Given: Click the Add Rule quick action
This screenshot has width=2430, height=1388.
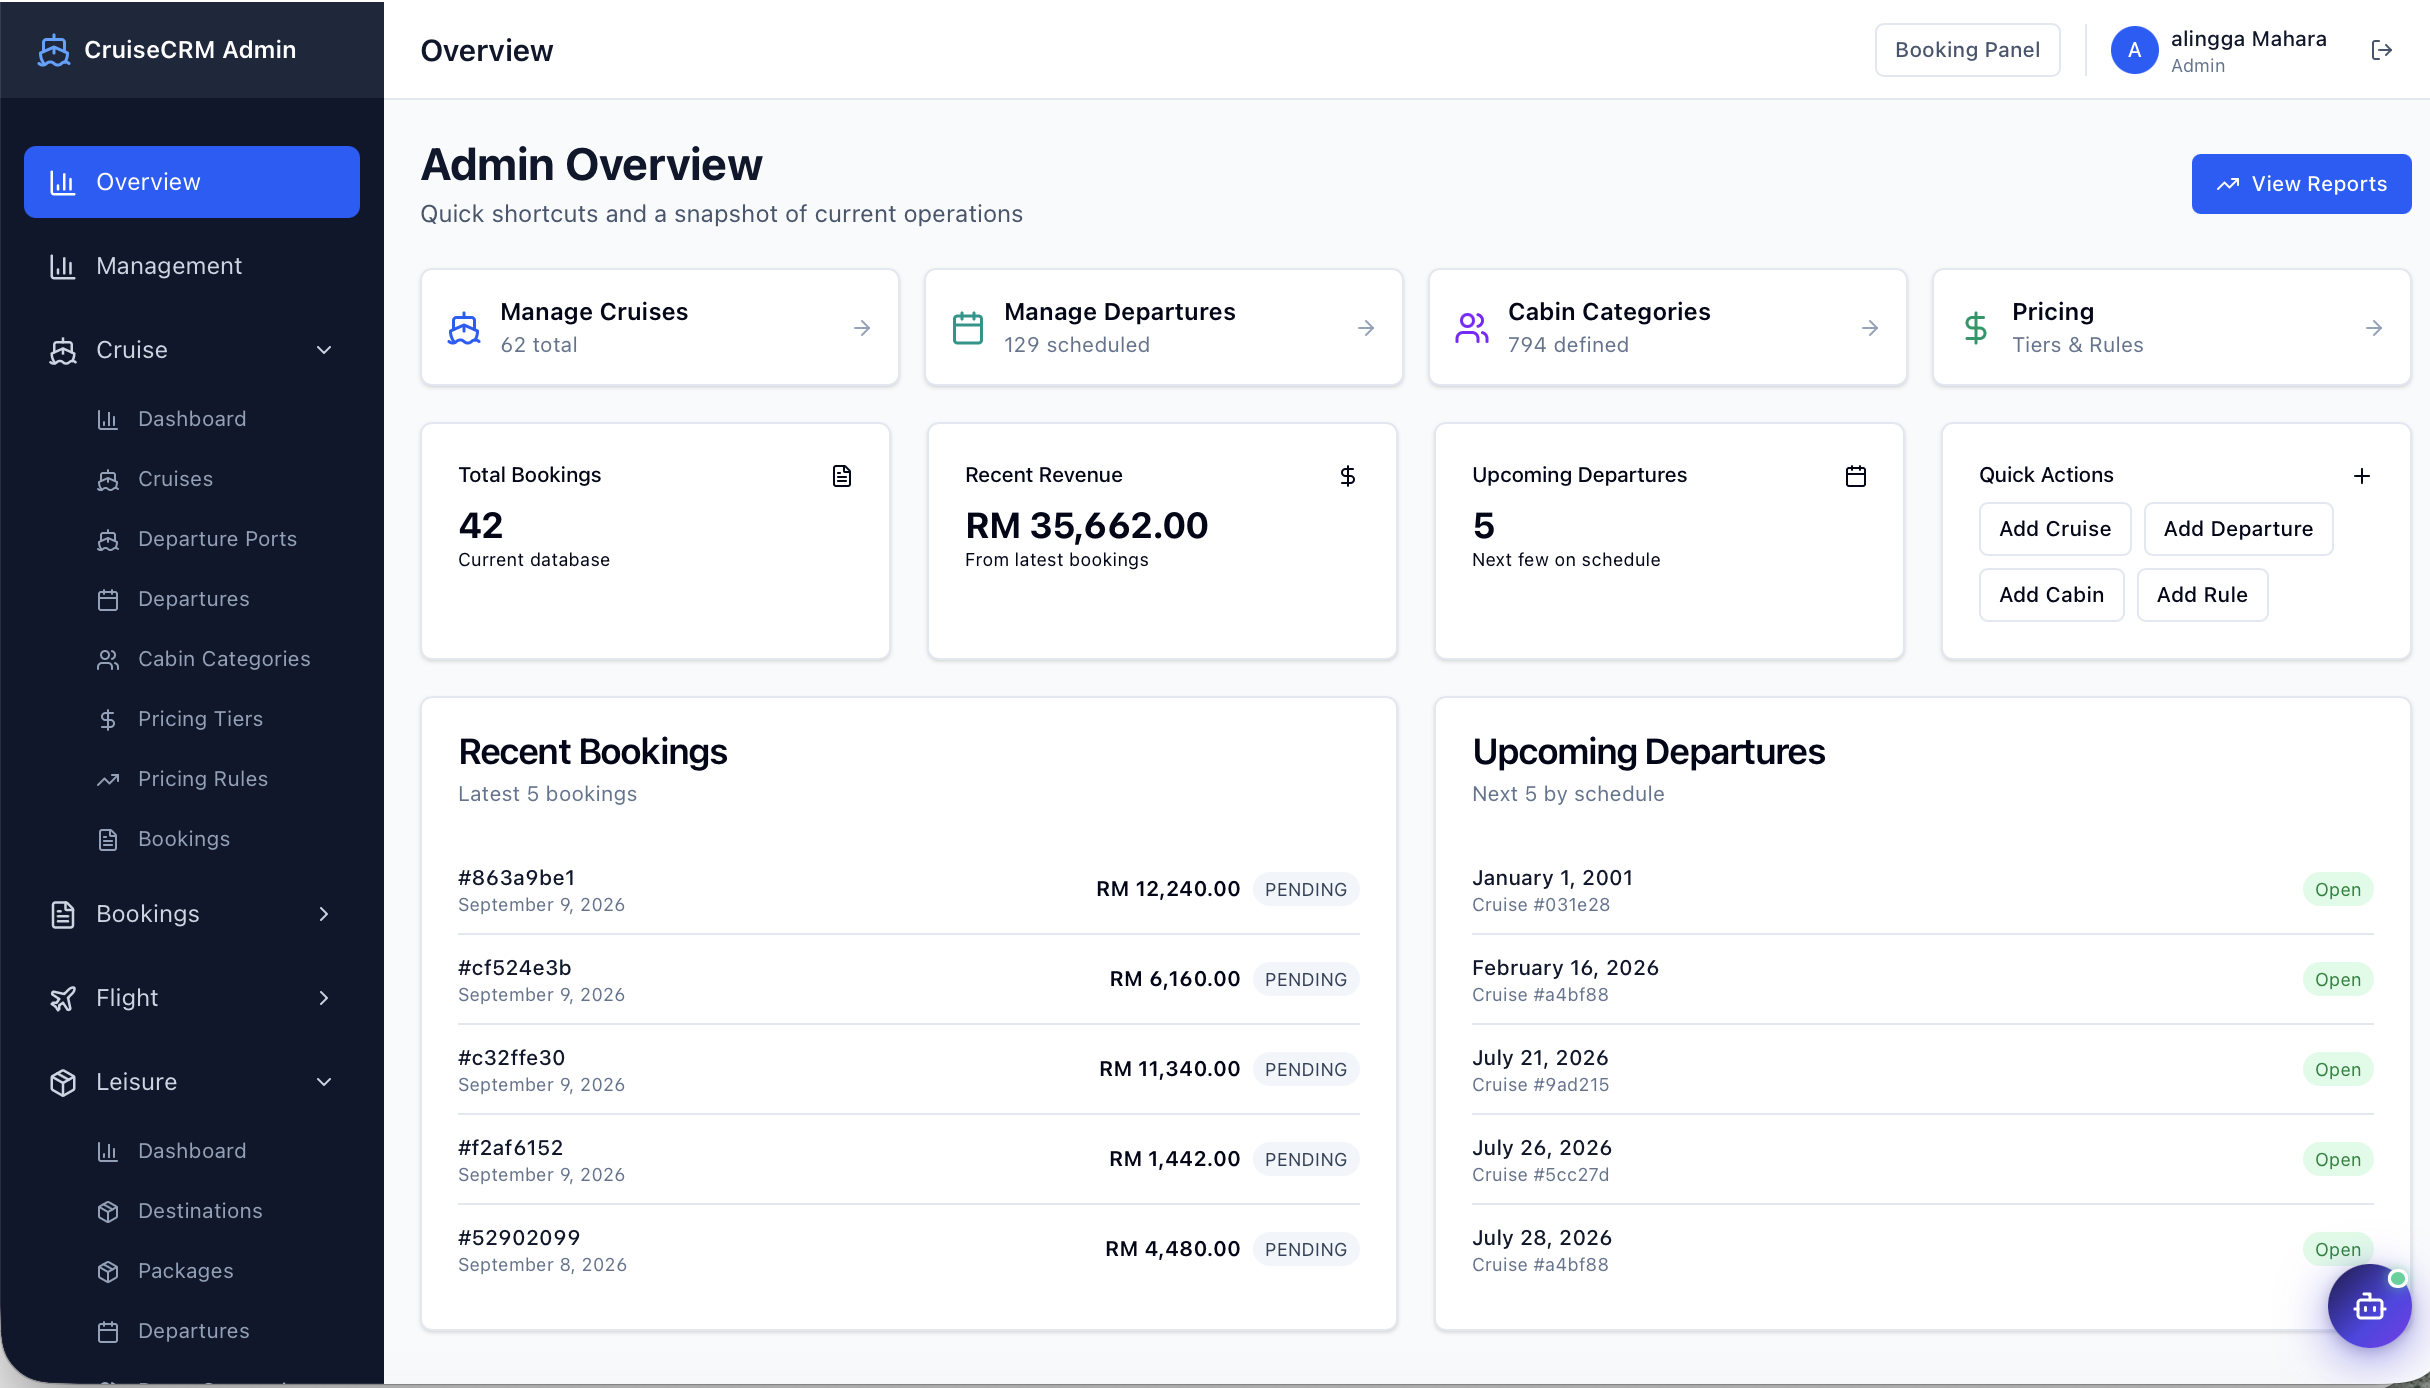Looking at the screenshot, I should 2202,595.
